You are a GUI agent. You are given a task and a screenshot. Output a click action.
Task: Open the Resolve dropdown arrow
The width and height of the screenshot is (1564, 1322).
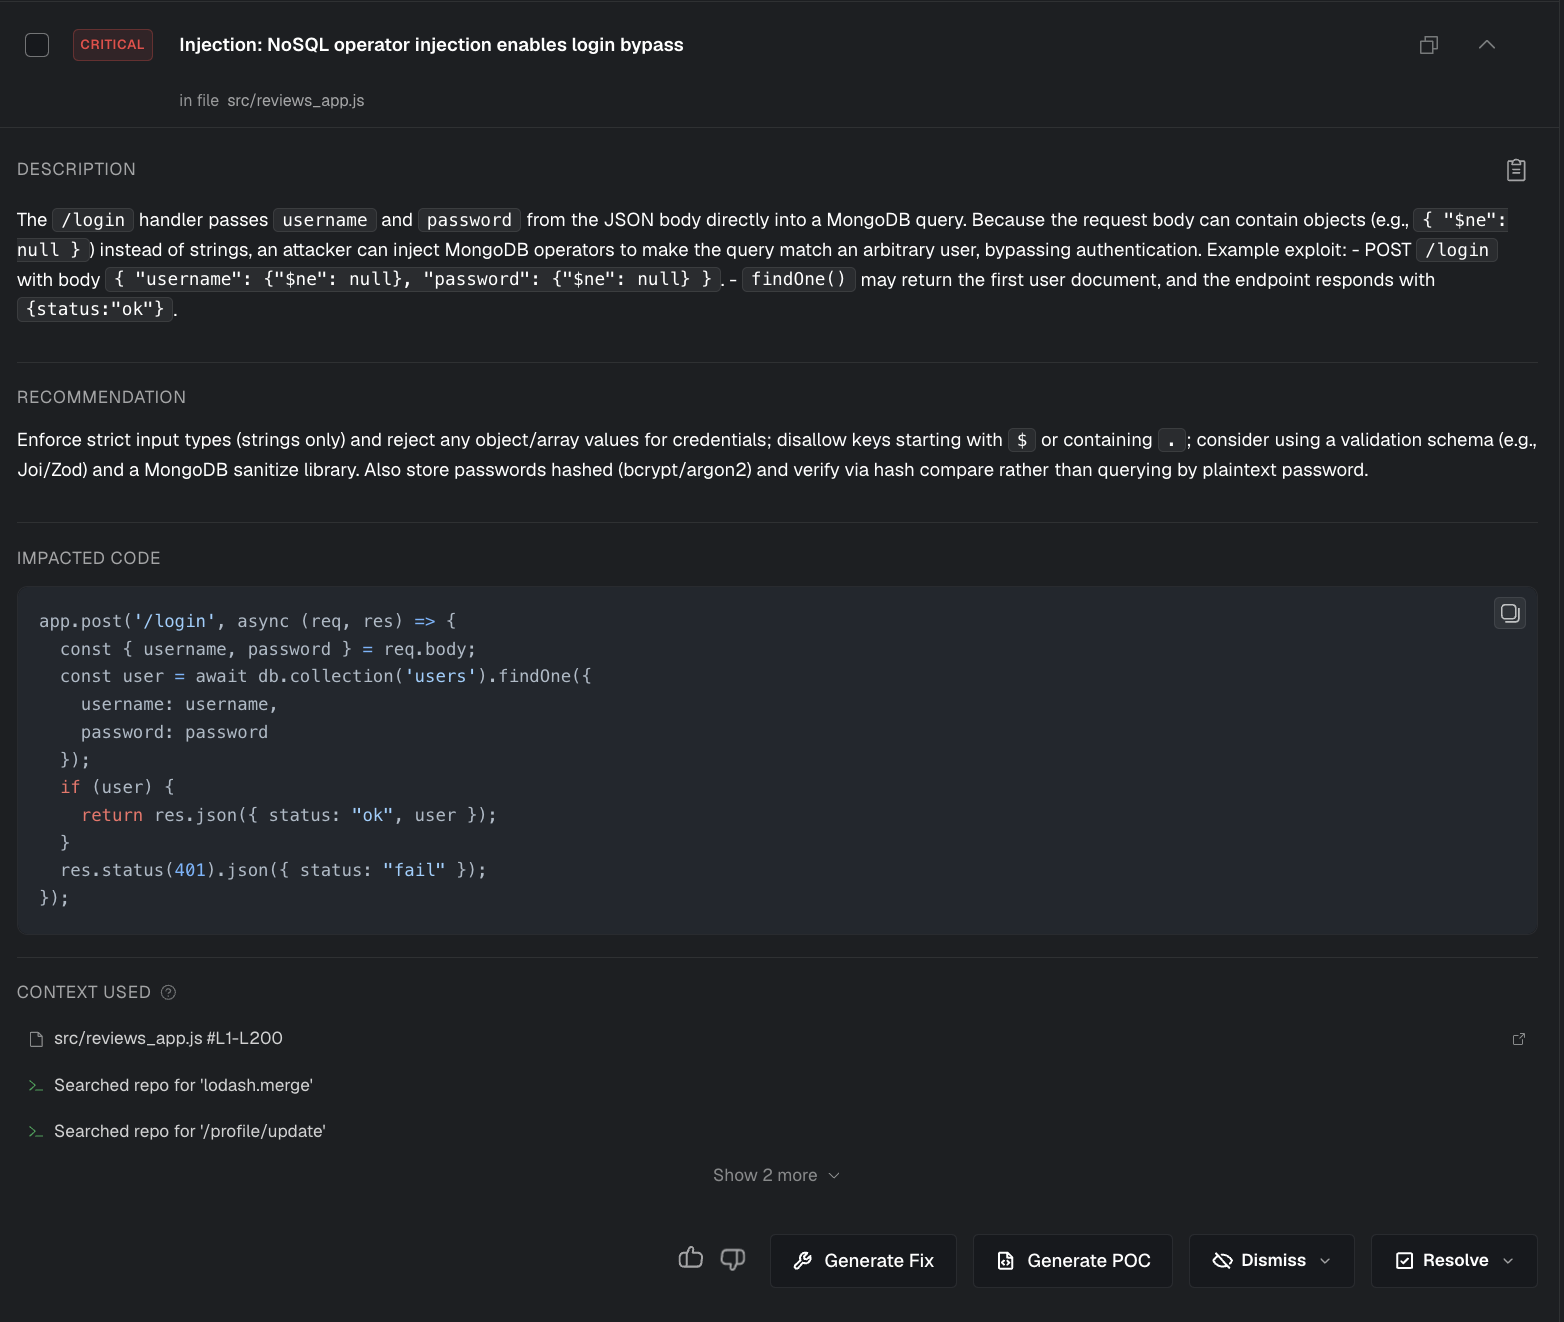point(1508,1261)
